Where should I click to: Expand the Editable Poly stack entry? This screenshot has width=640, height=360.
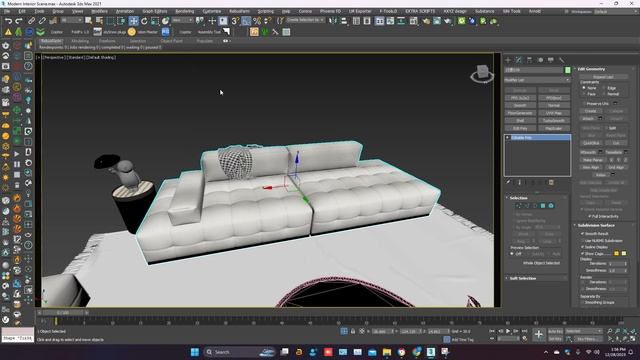(x=508, y=138)
